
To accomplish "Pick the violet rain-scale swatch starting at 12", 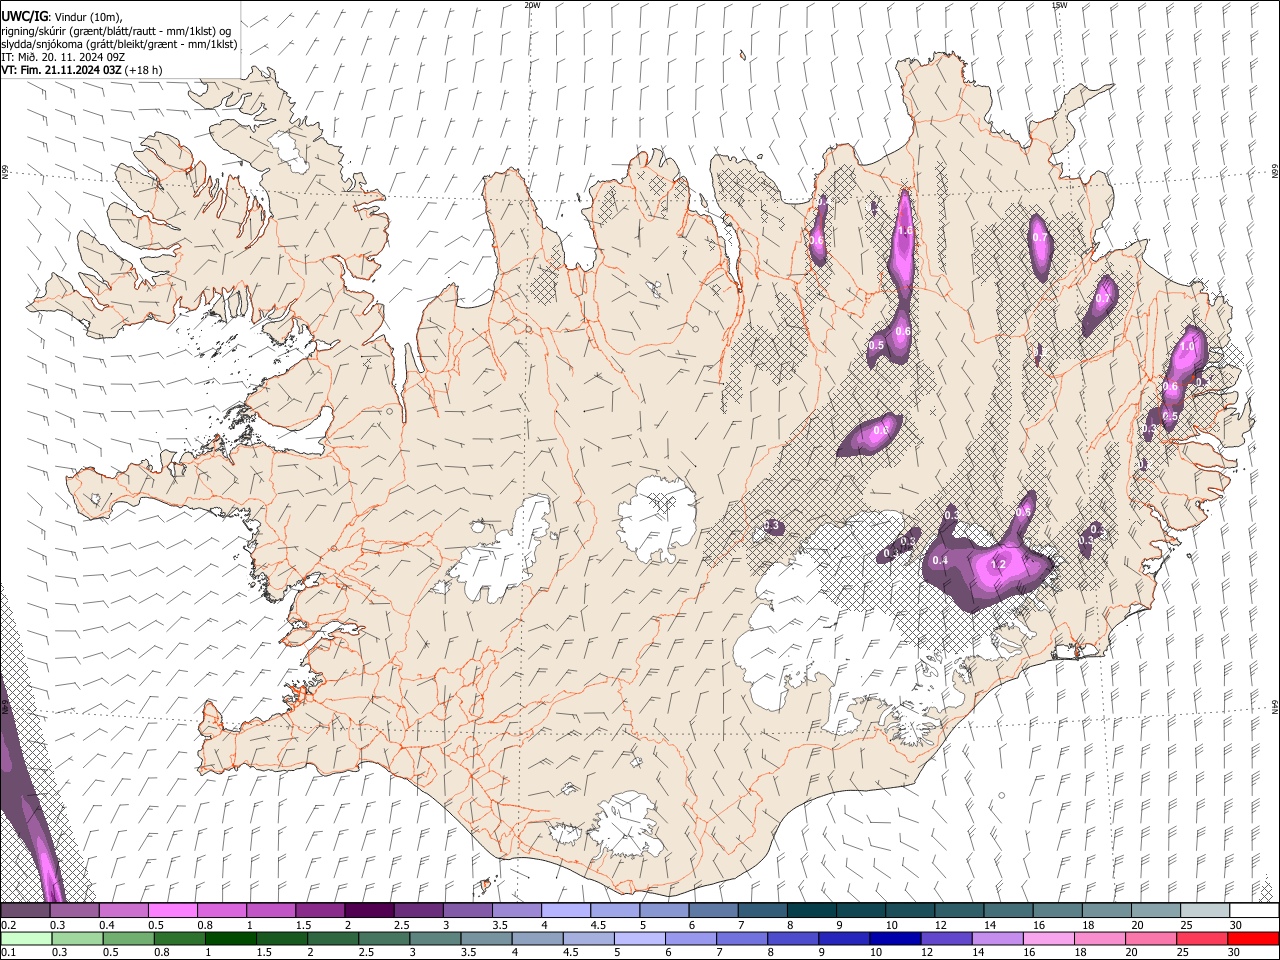I will 946,939.
